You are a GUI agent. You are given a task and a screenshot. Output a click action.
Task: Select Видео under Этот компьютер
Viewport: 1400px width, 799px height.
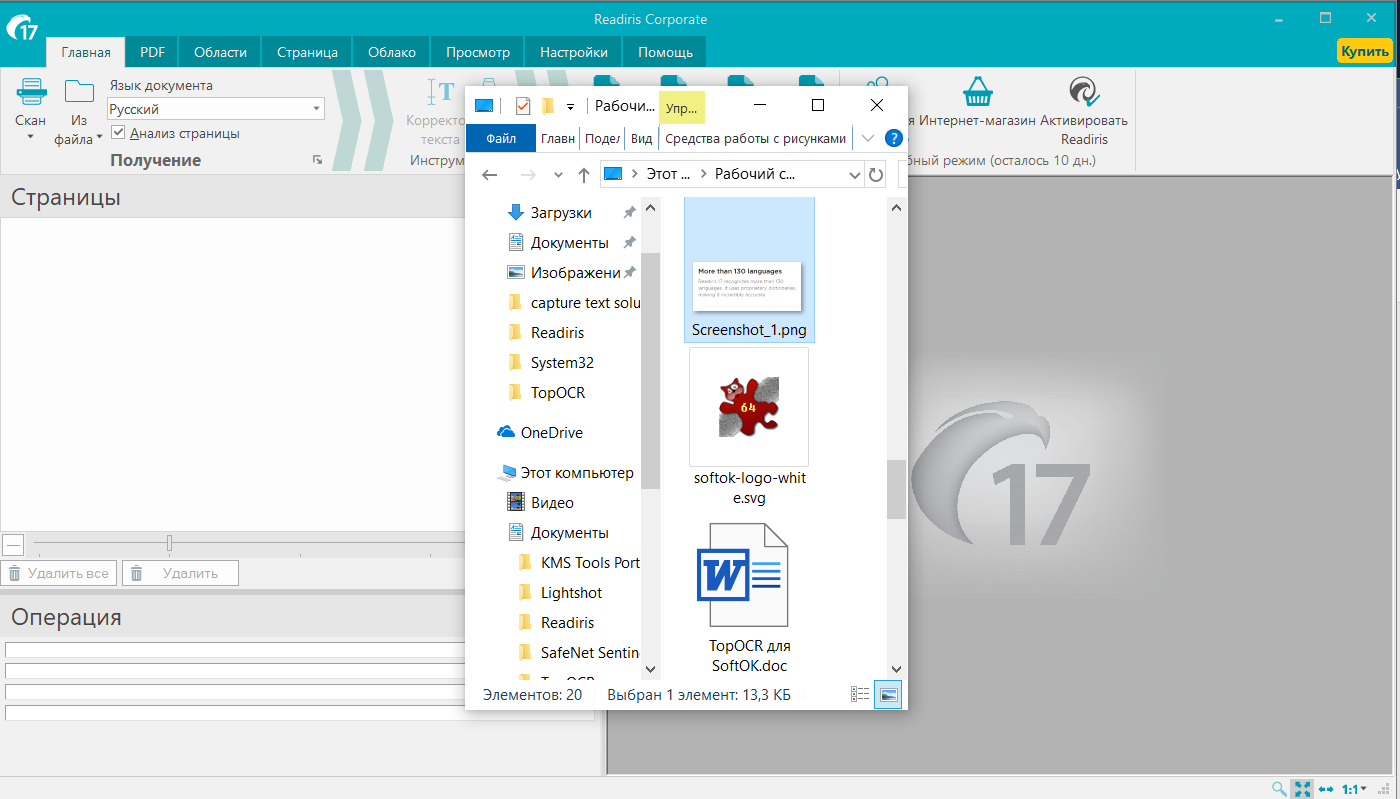(x=541, y=503)
